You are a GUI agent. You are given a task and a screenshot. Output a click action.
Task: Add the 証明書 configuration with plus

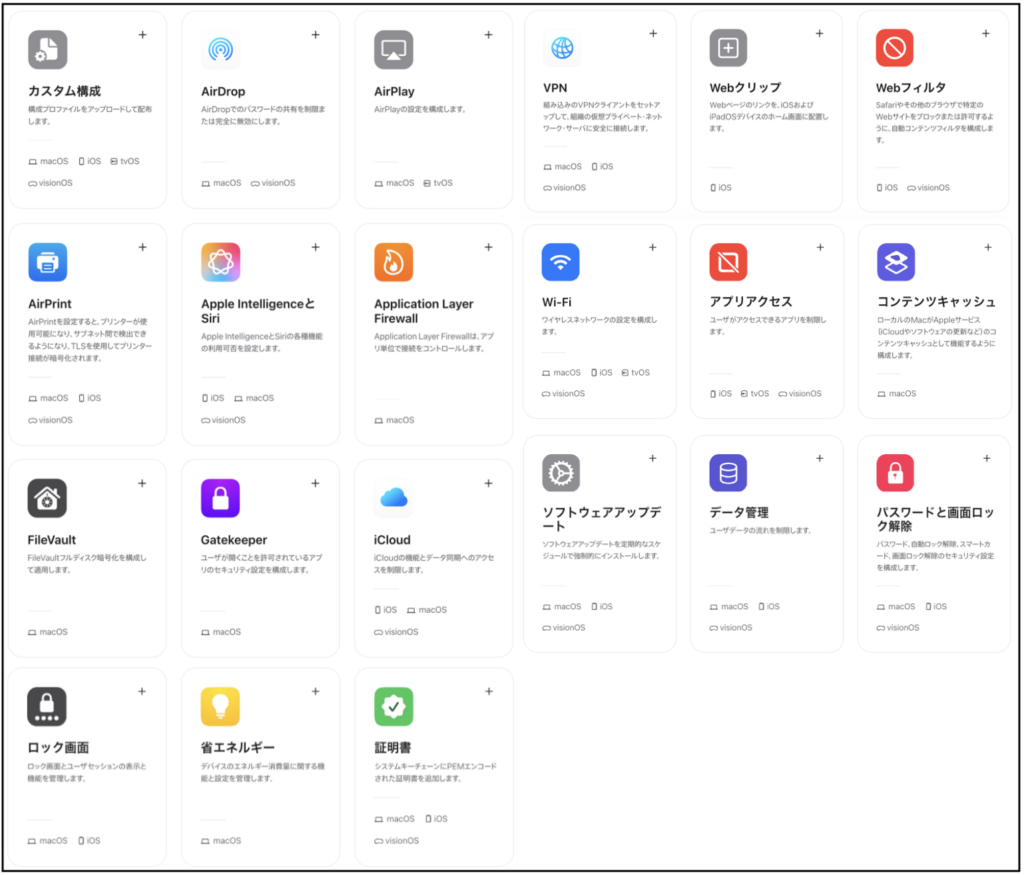tap(488, 692)
